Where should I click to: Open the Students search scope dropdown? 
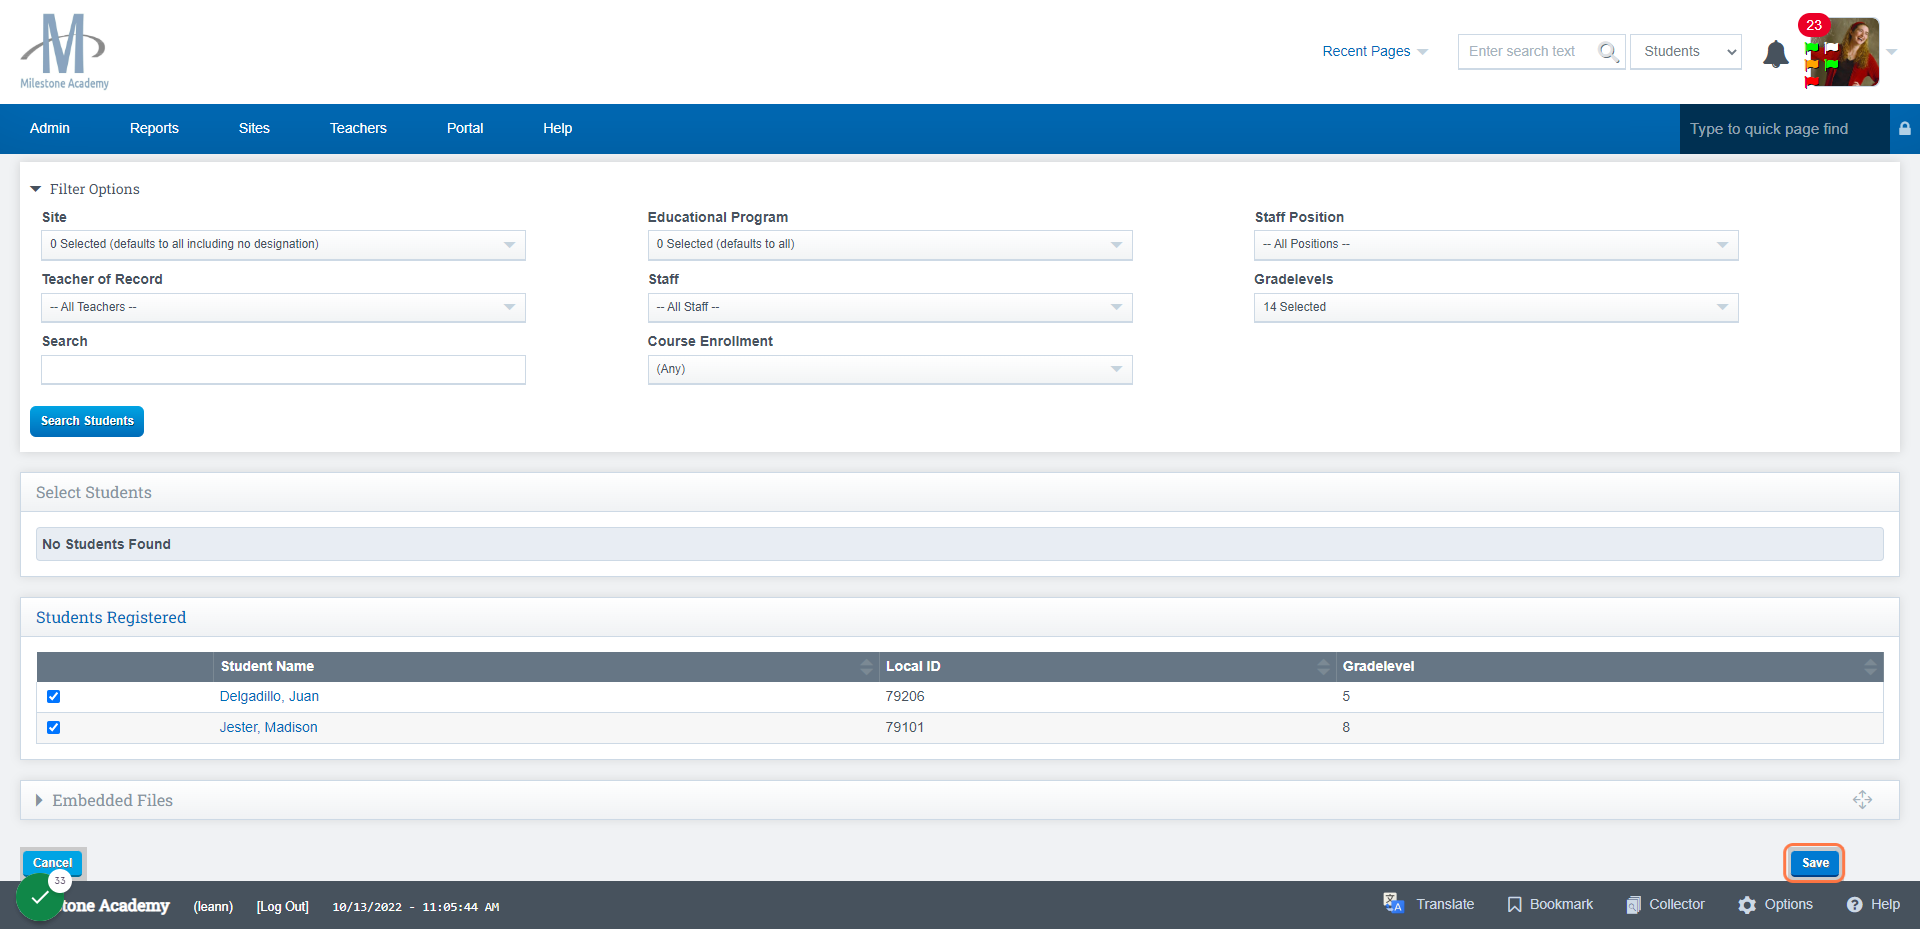pyautogui.click(x=1686, y=52)
